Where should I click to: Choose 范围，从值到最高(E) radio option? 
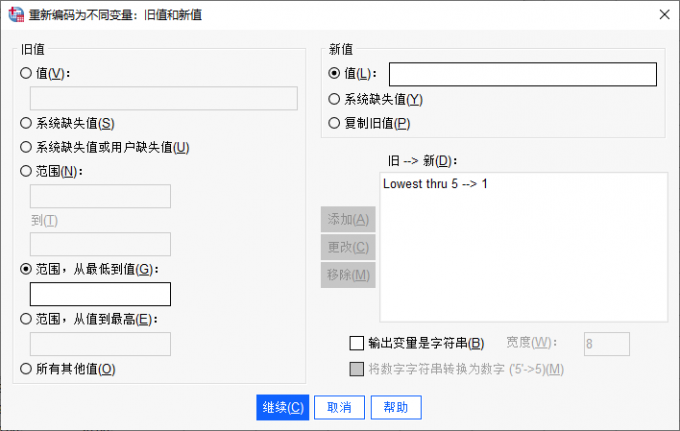[x=26, y=319]
